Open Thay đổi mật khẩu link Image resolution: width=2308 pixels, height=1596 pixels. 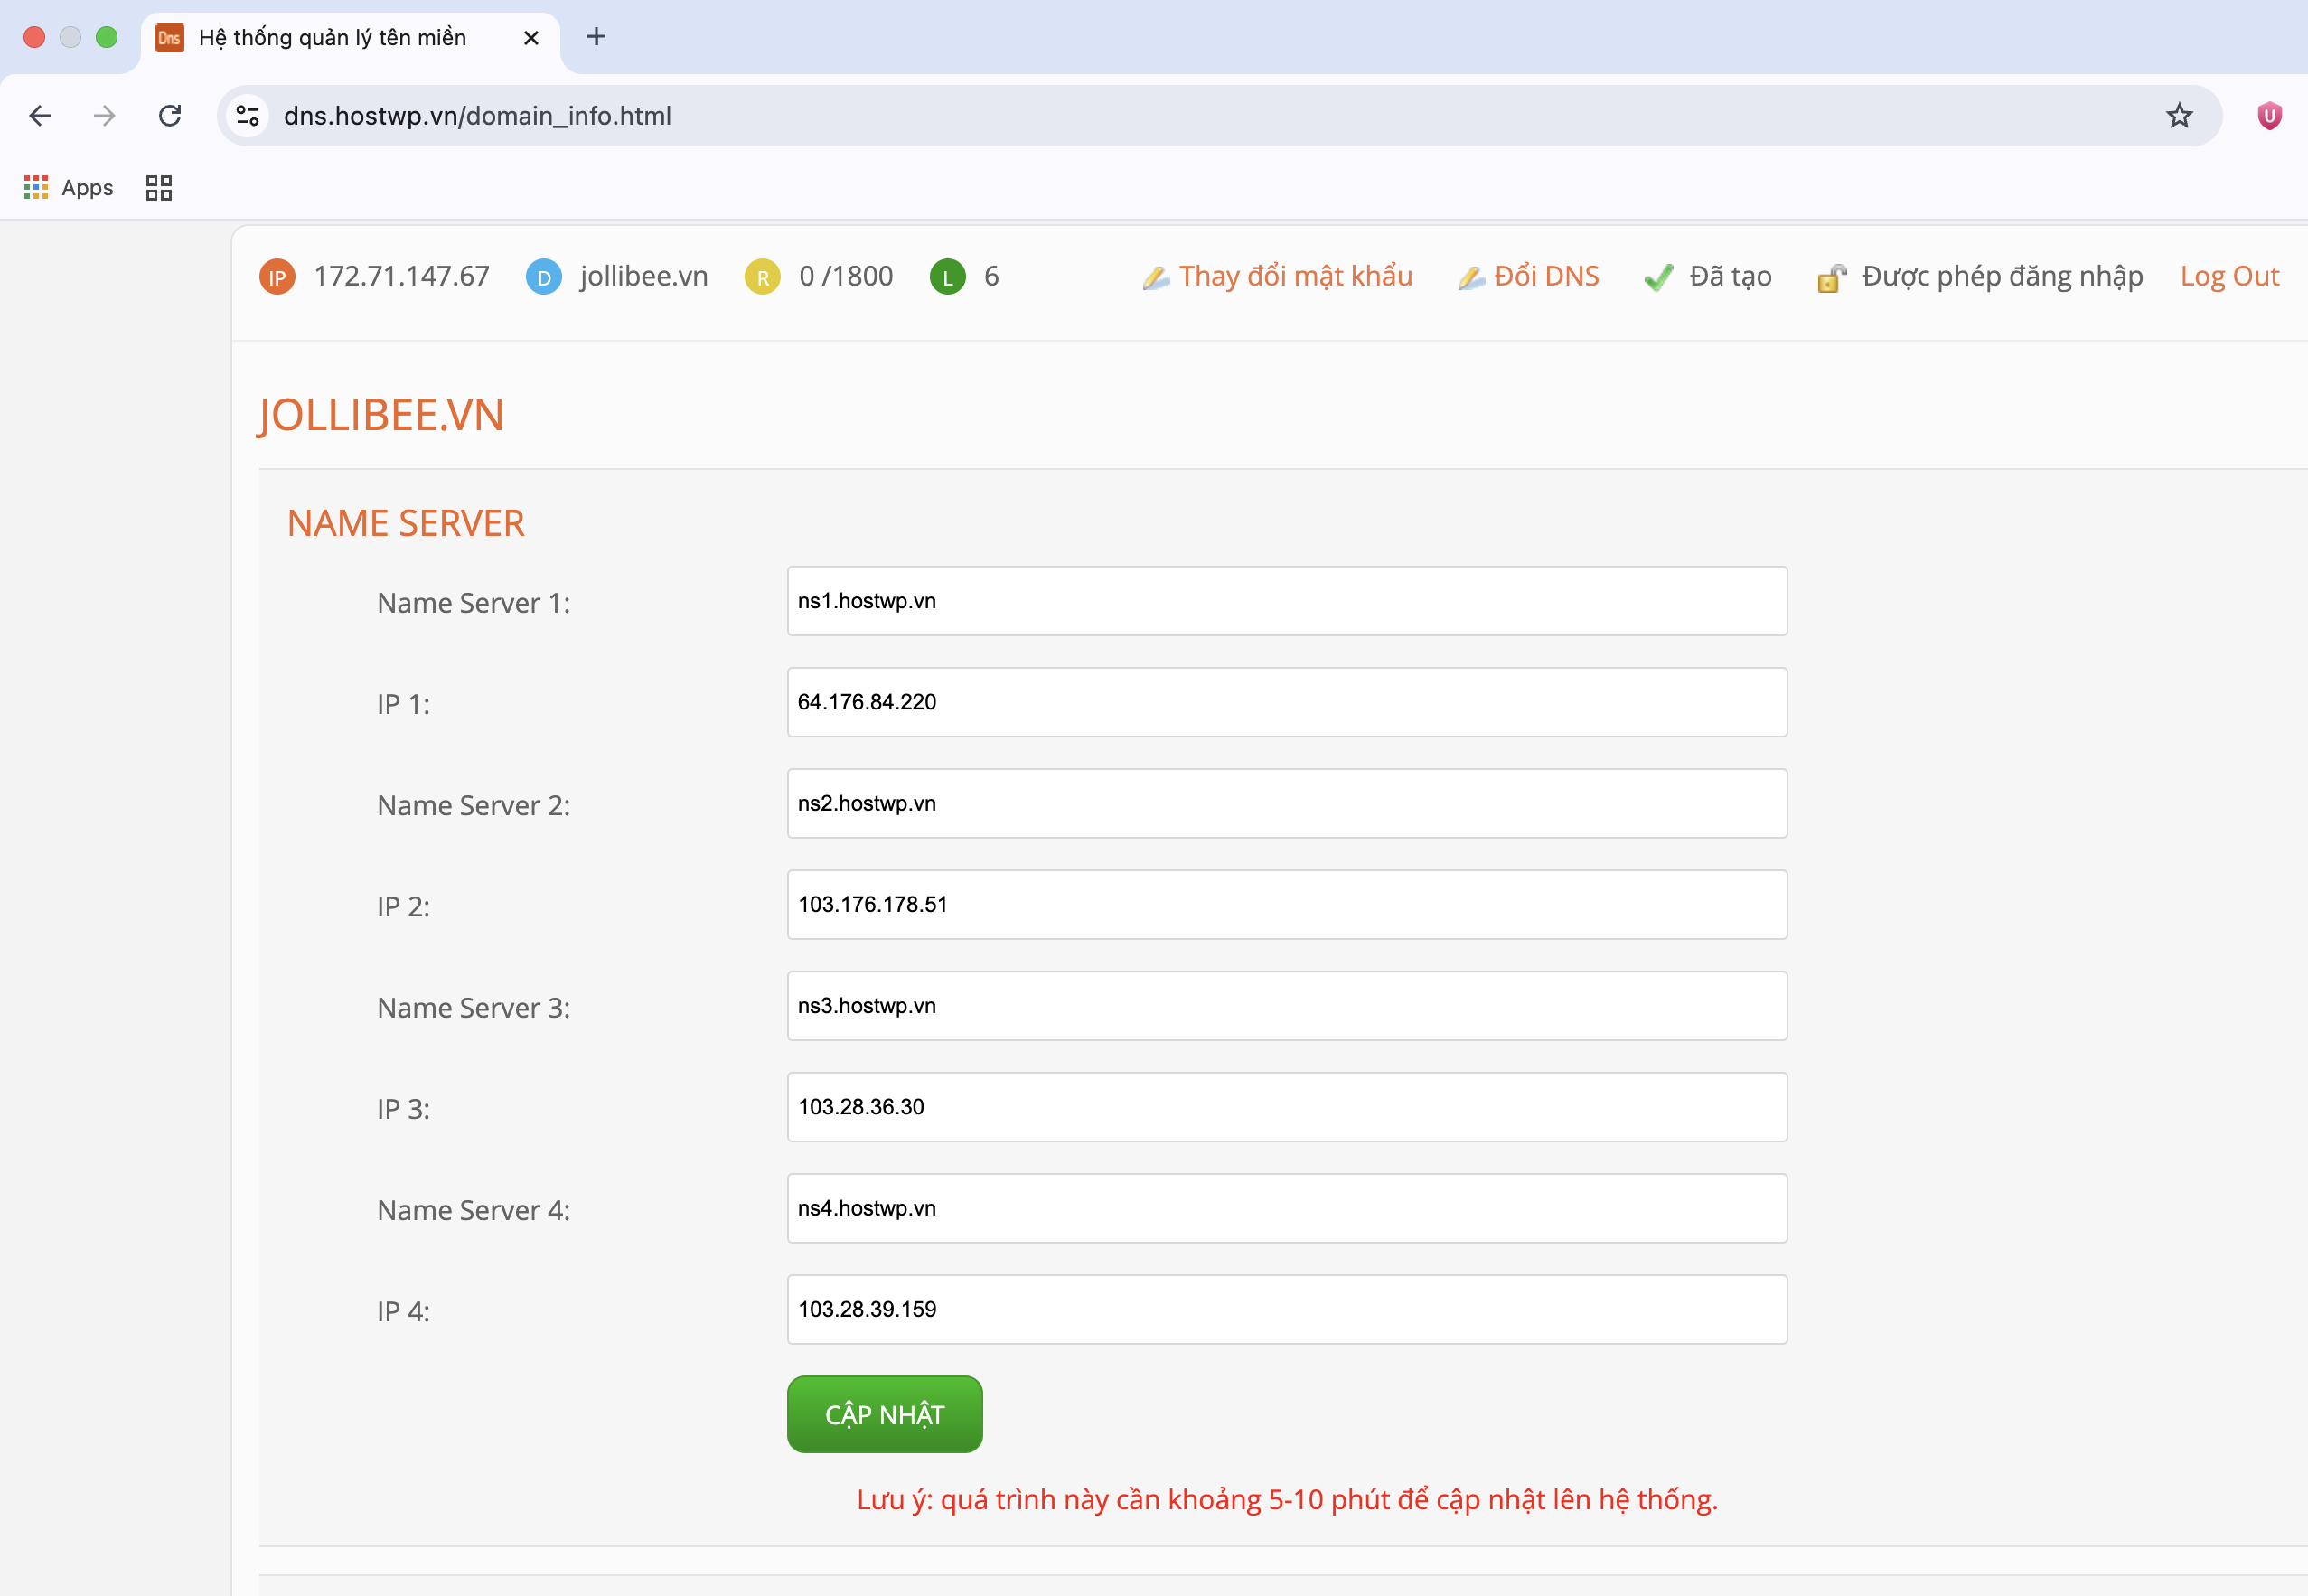point(1294,276)
